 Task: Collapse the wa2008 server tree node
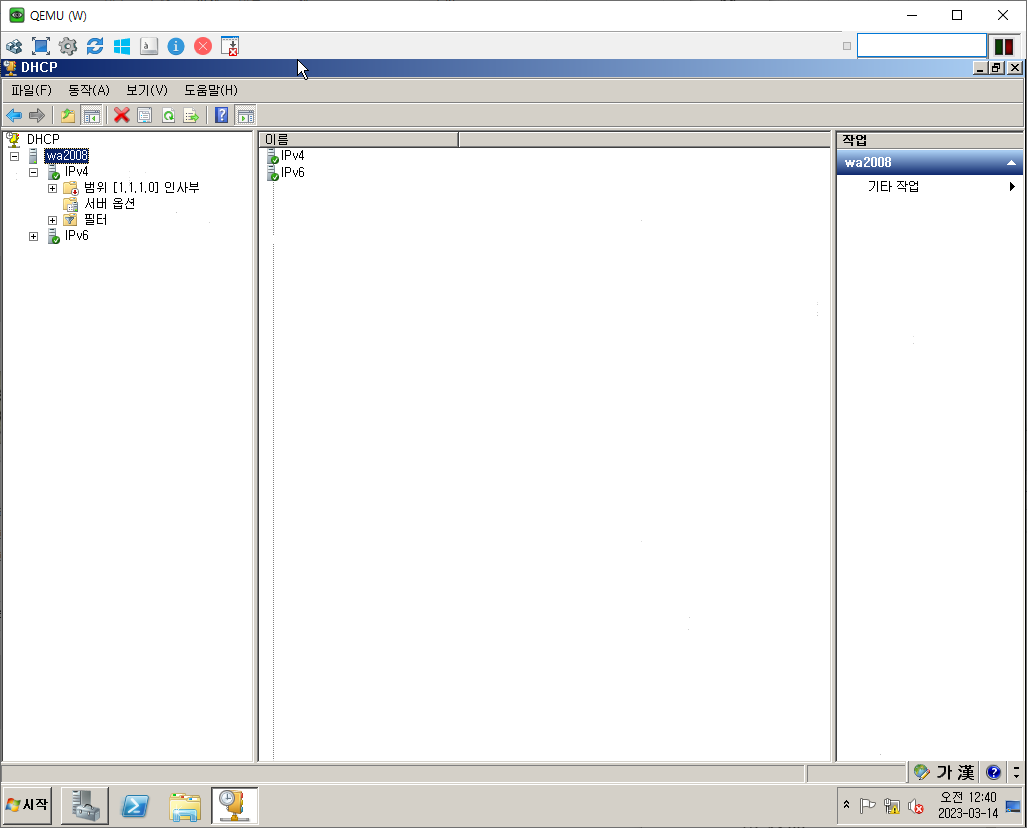tap(14, 156)
